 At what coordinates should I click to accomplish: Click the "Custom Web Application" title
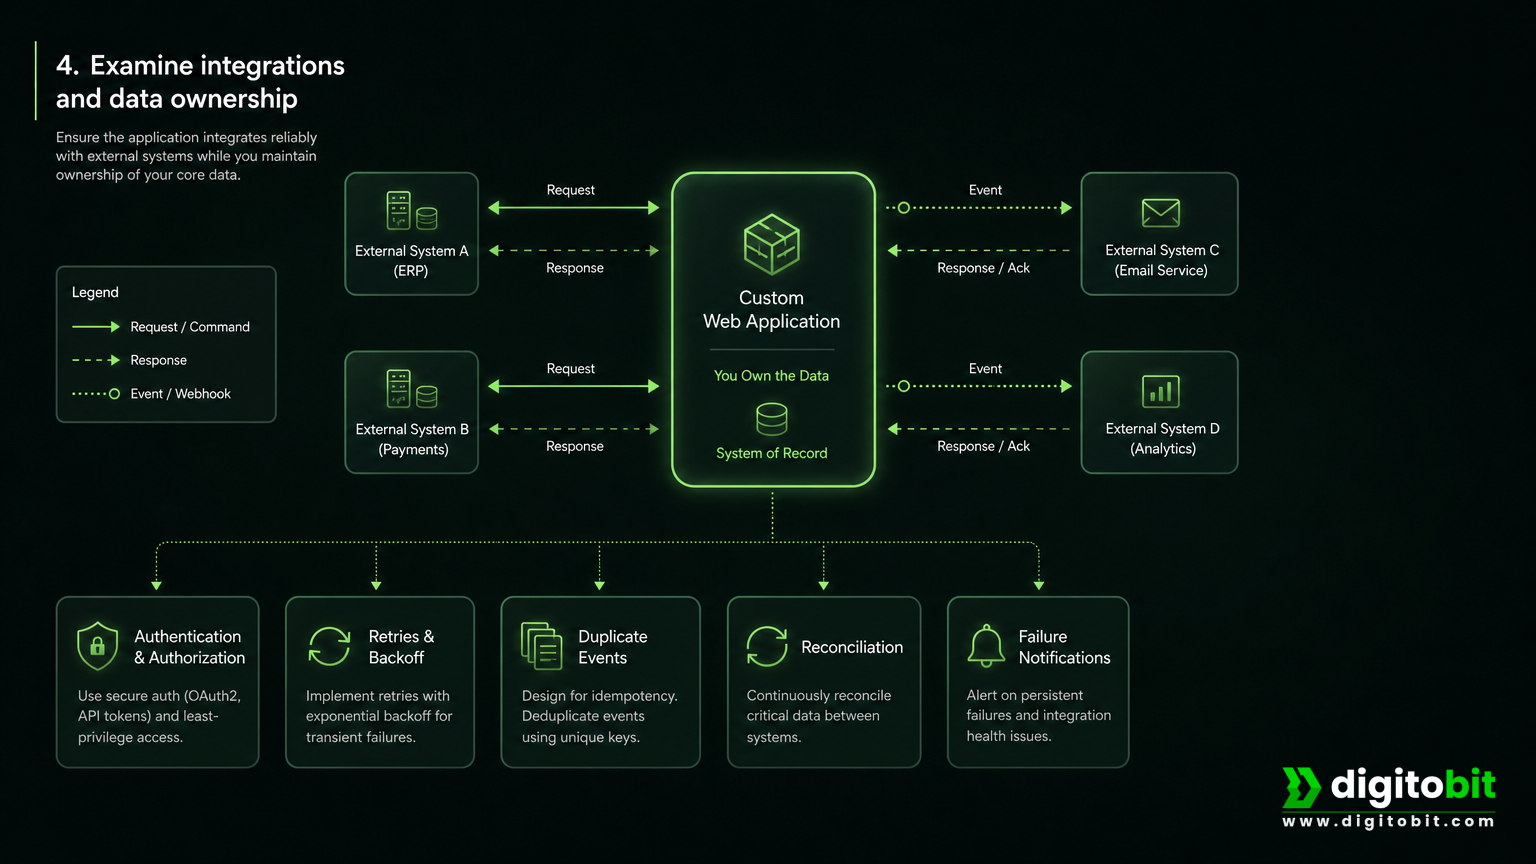click(x=772, y=310)
